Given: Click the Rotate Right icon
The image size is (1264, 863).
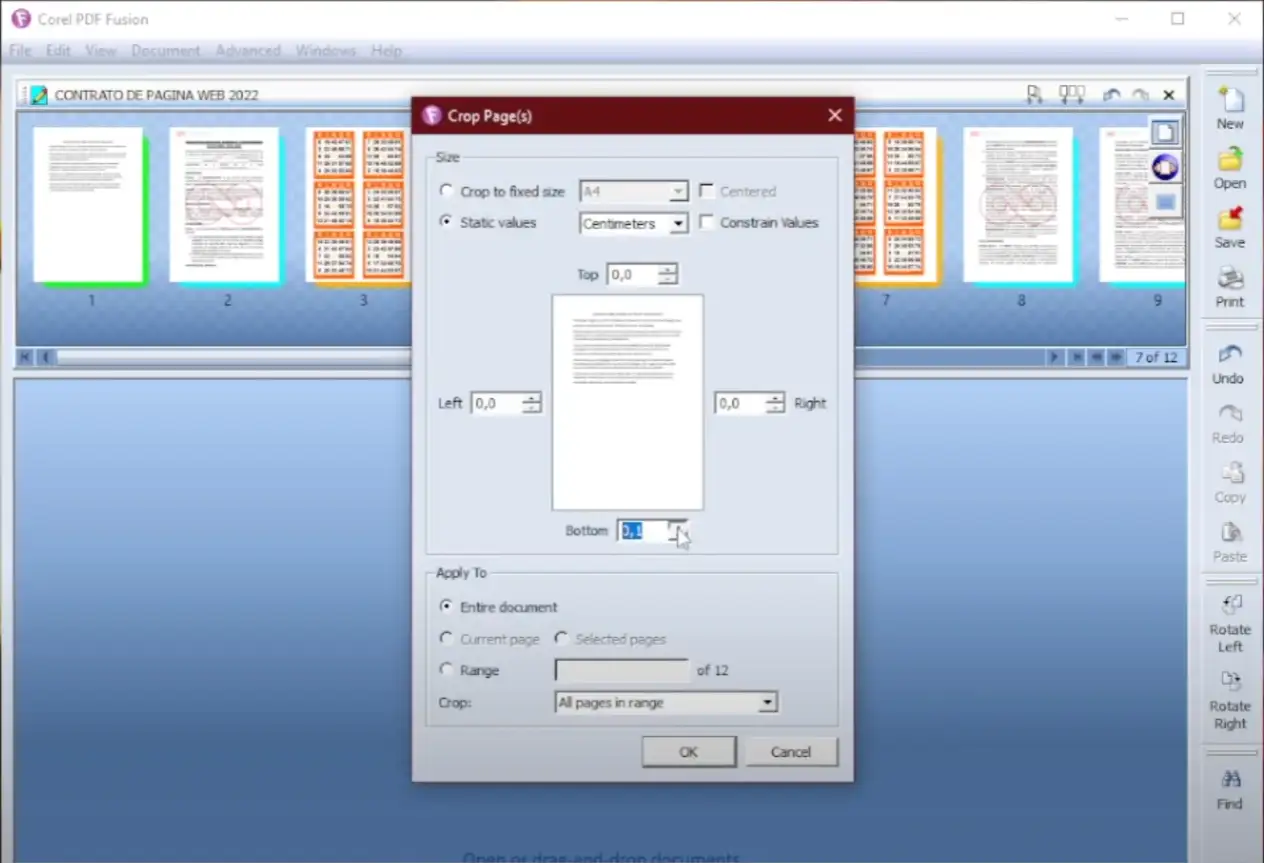Looking at the screenshot, I should (x=1229, y=683).
